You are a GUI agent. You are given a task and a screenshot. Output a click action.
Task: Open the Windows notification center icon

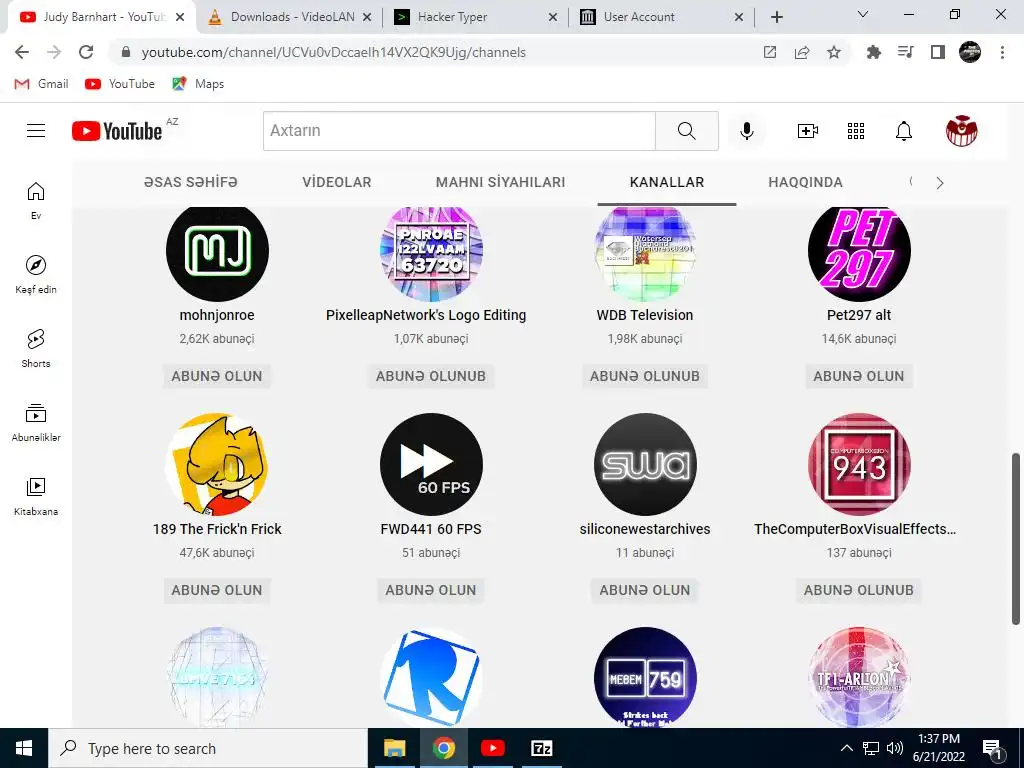tap(992, 748)
